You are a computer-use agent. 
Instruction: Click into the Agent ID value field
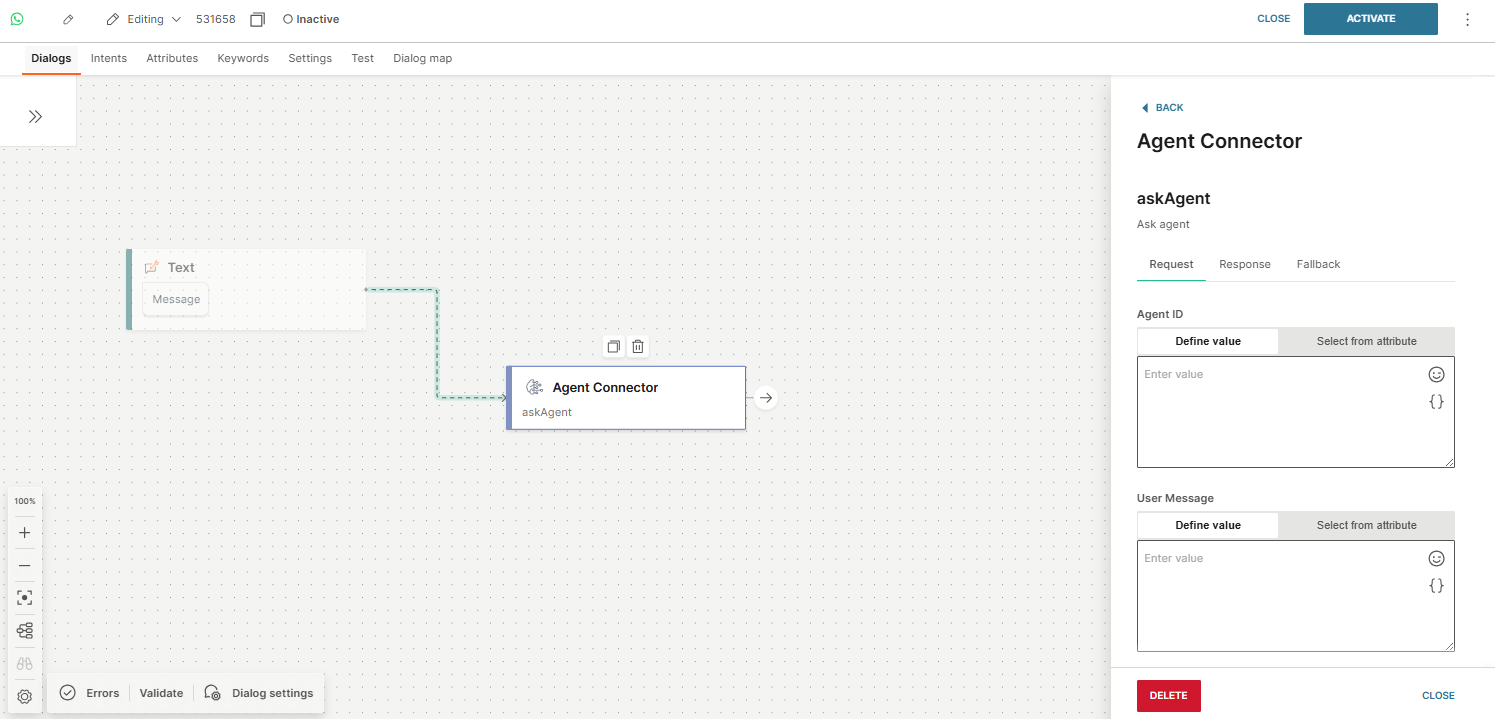[1280, 415]
